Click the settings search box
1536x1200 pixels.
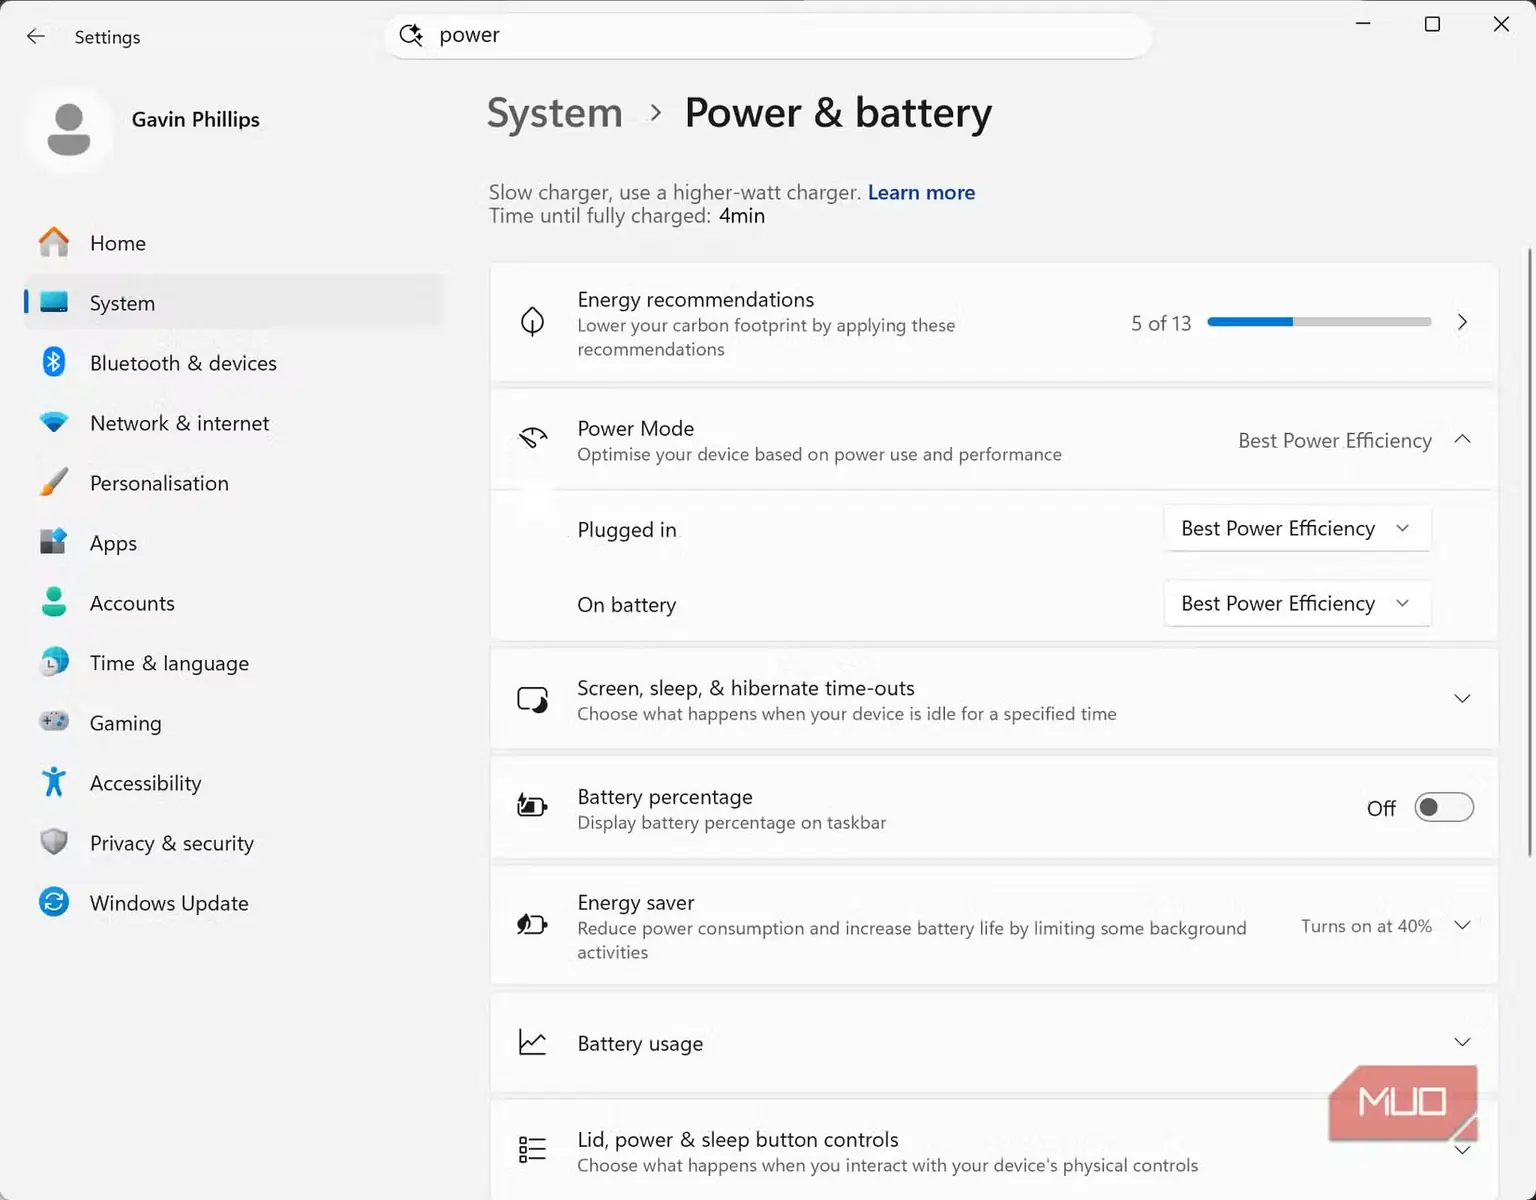pos(768,36)
